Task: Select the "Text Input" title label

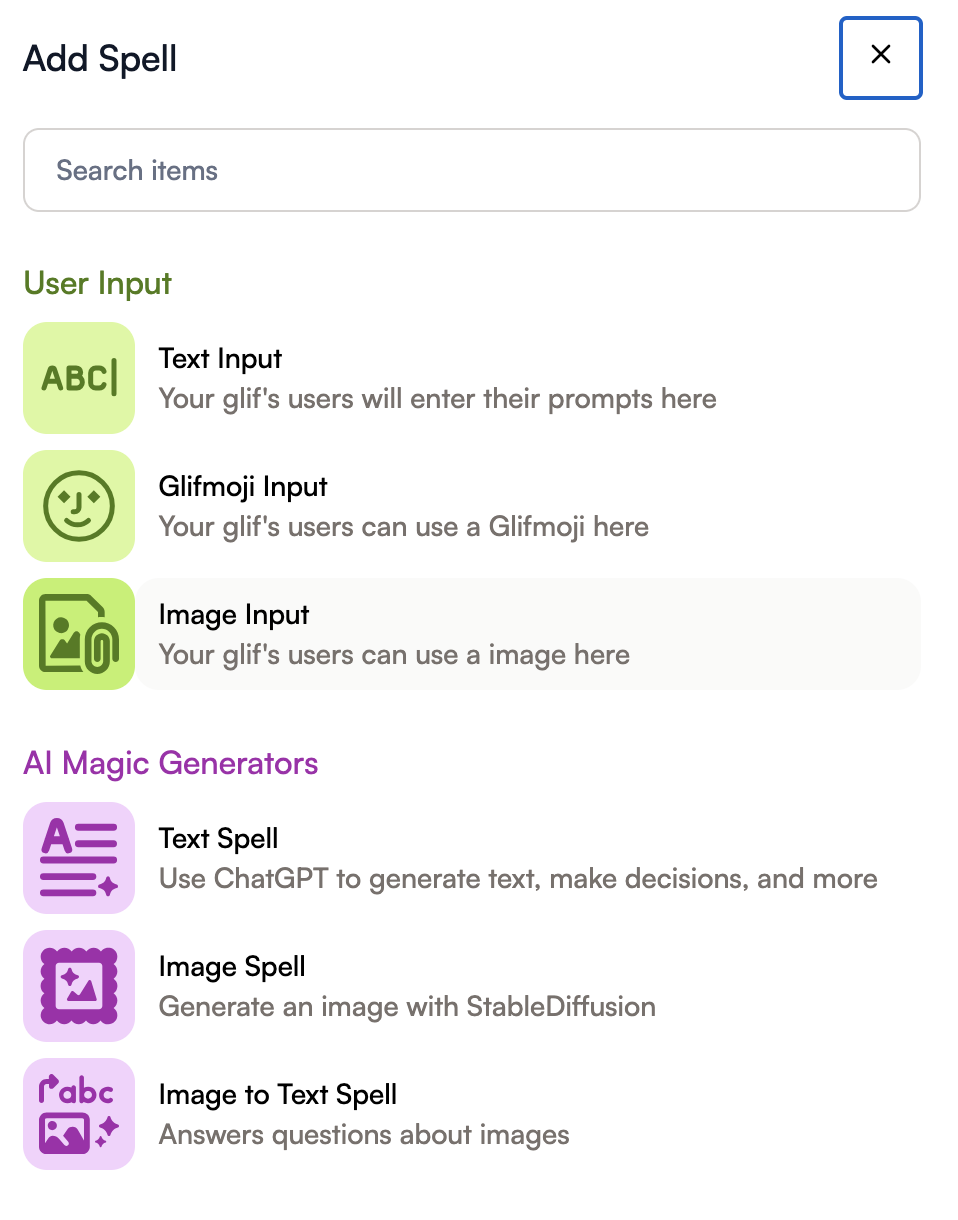Action: point(220,359)
